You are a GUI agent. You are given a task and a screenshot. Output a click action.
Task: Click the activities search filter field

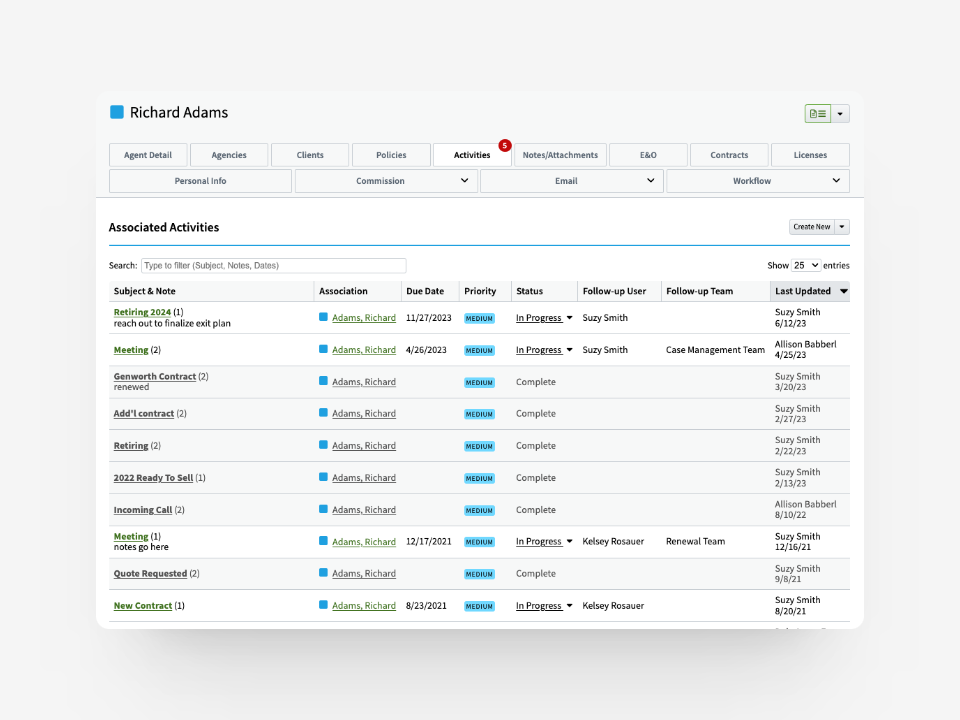pos(273,266)
